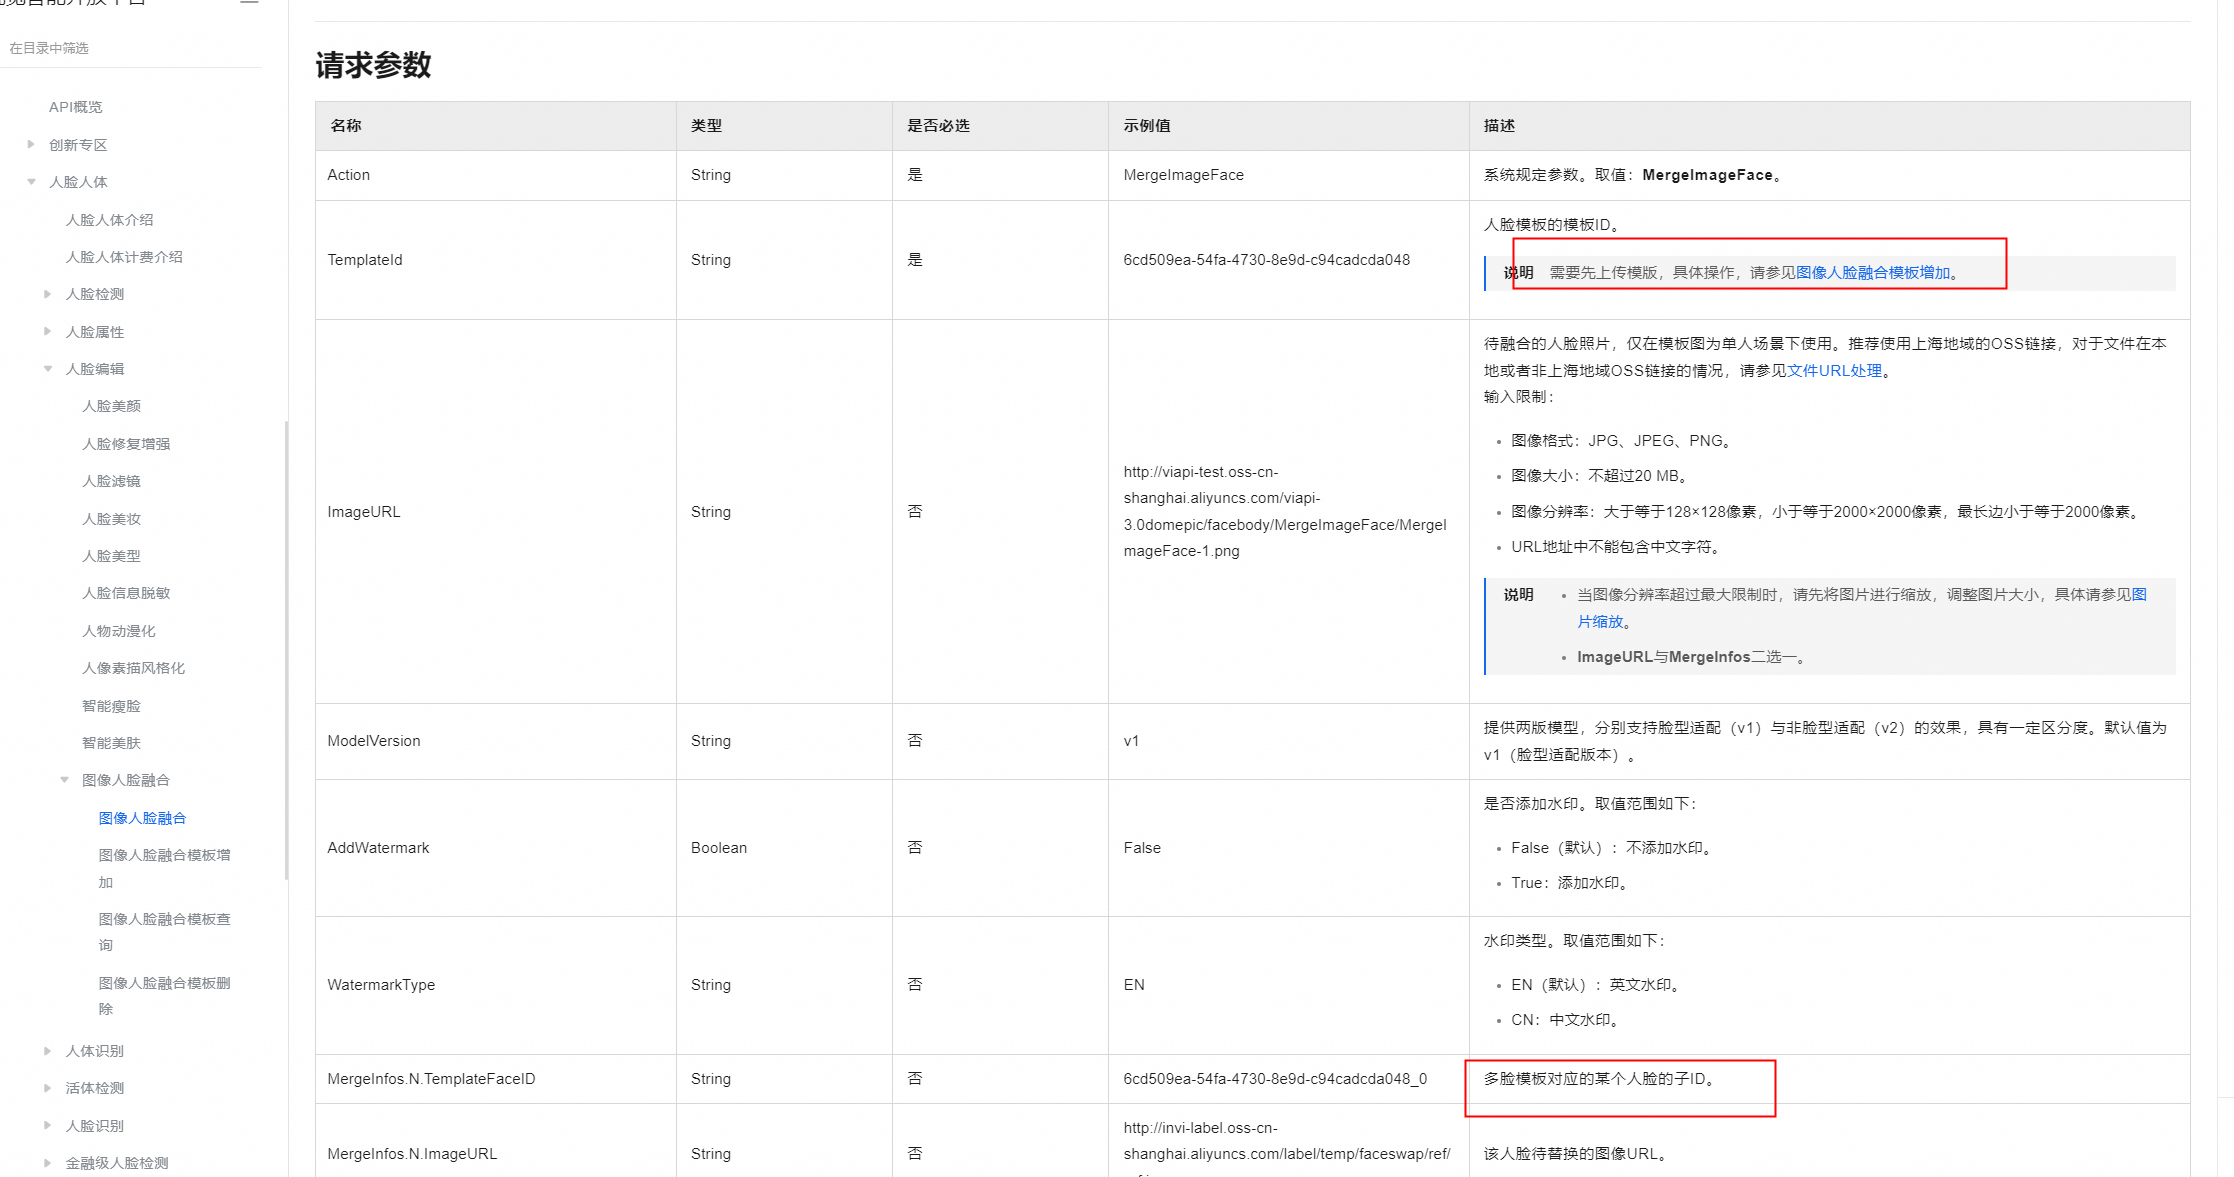Filter the catalog via 在目录中筛选 field

click(131, 48)
